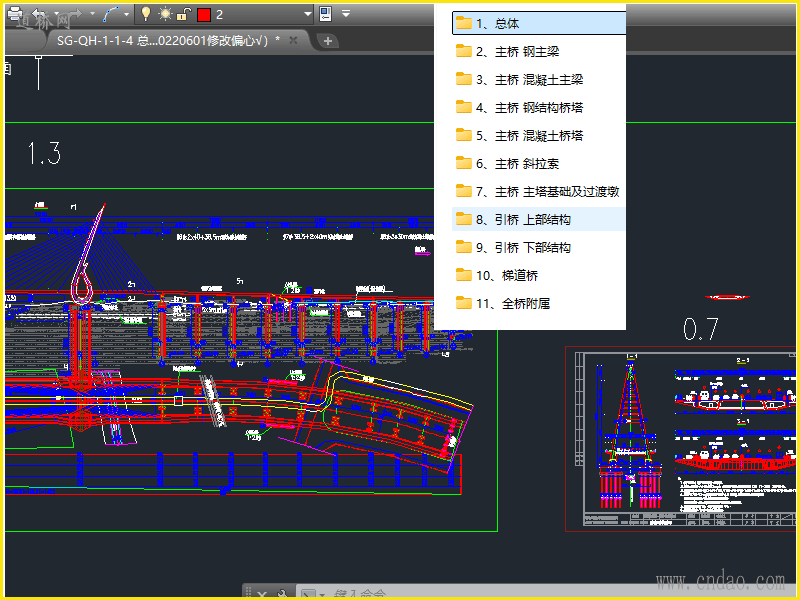Open the Redo history dropdown arrow

(92, 14)
